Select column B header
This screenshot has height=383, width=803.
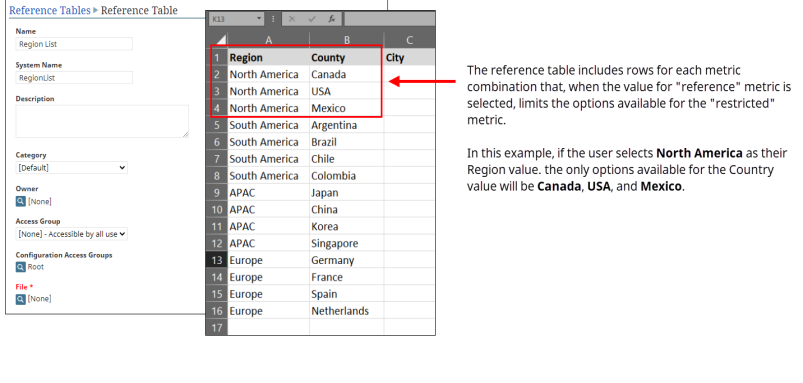(x=347, y=40)
